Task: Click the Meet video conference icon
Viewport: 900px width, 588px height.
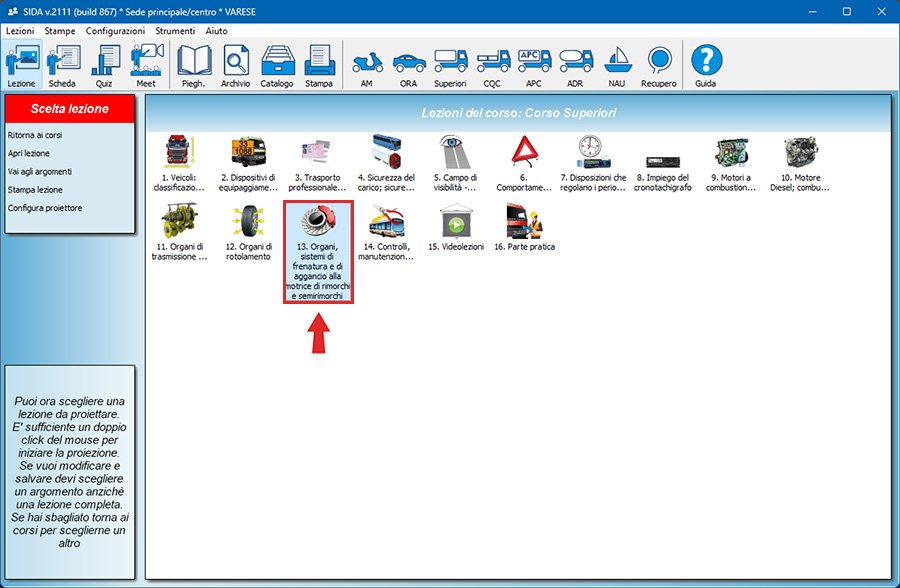Action: pos(146,66)
